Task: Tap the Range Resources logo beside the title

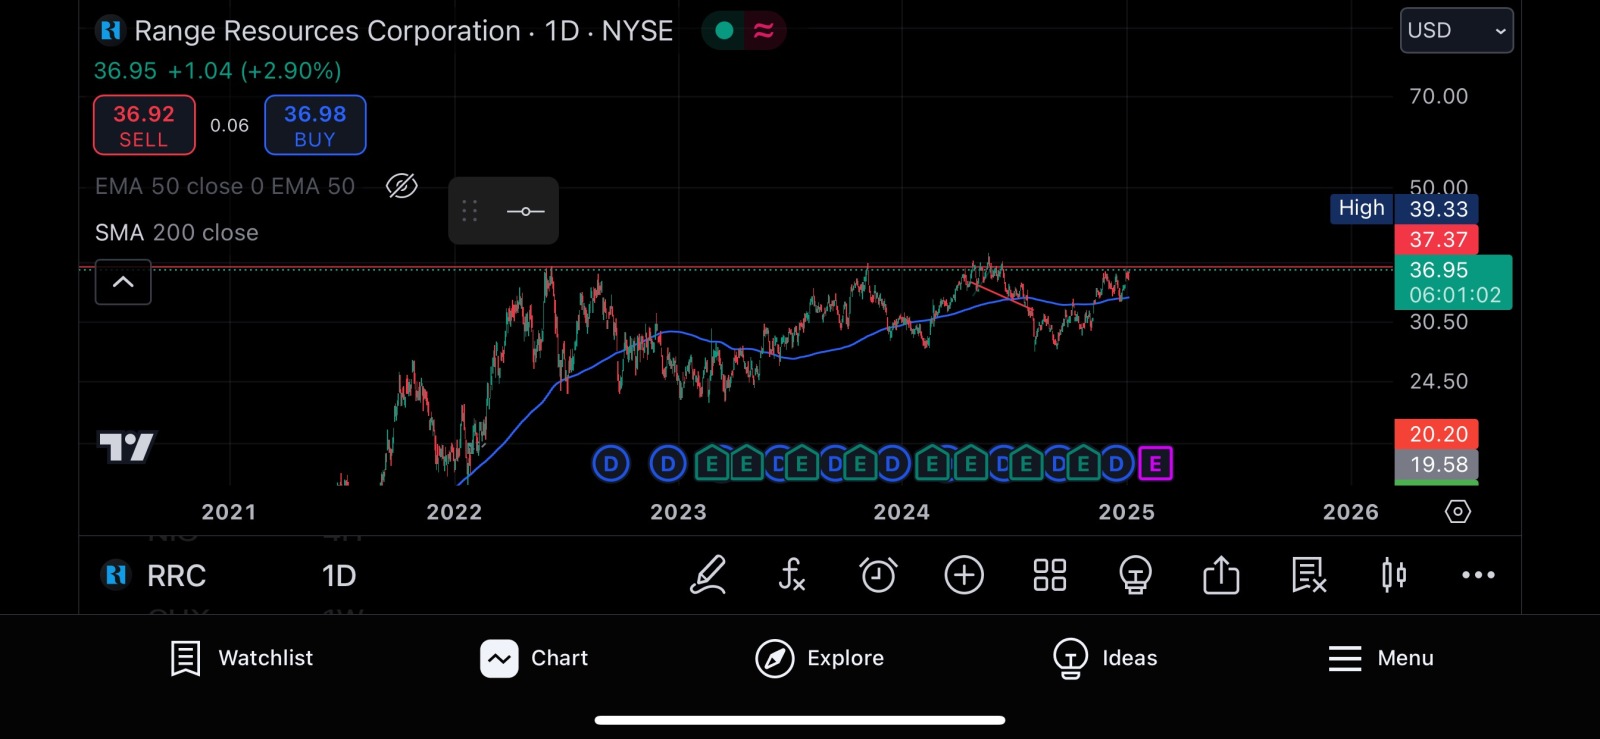Action: click(x=110, y=31)
